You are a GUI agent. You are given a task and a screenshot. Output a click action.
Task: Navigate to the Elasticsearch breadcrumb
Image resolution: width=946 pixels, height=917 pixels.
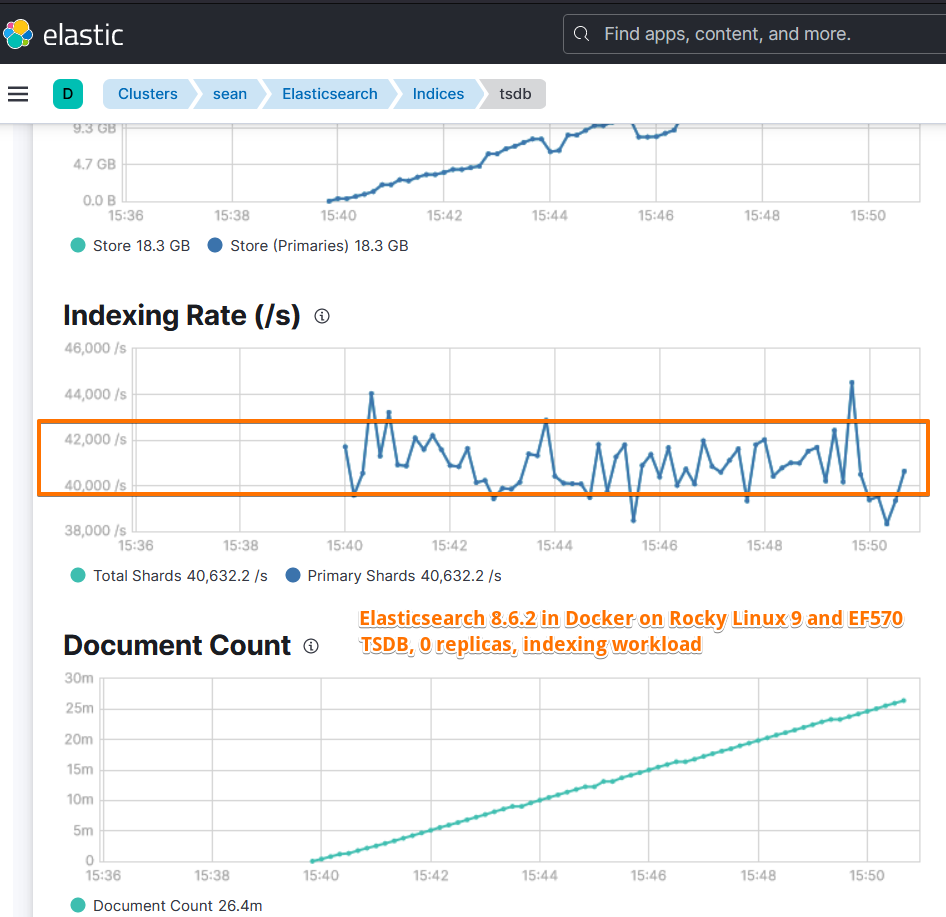tap(329, 94)
